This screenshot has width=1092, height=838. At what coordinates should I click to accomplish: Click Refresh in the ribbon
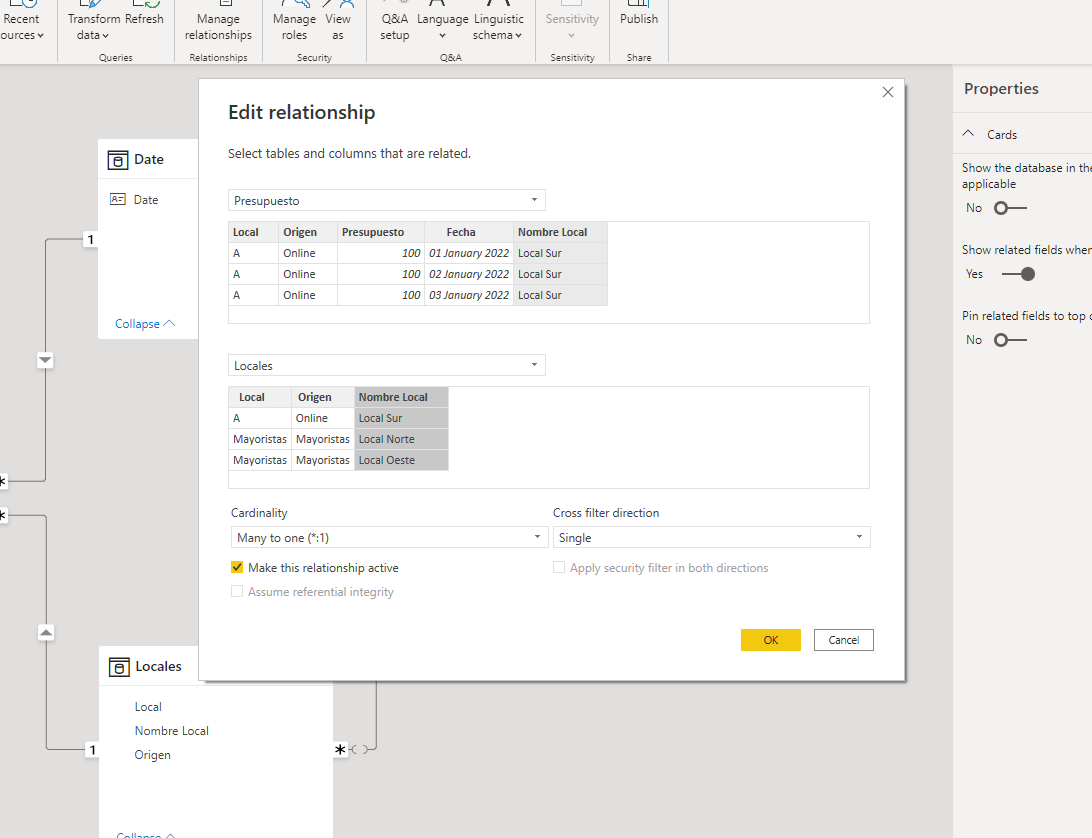[144, 19]
